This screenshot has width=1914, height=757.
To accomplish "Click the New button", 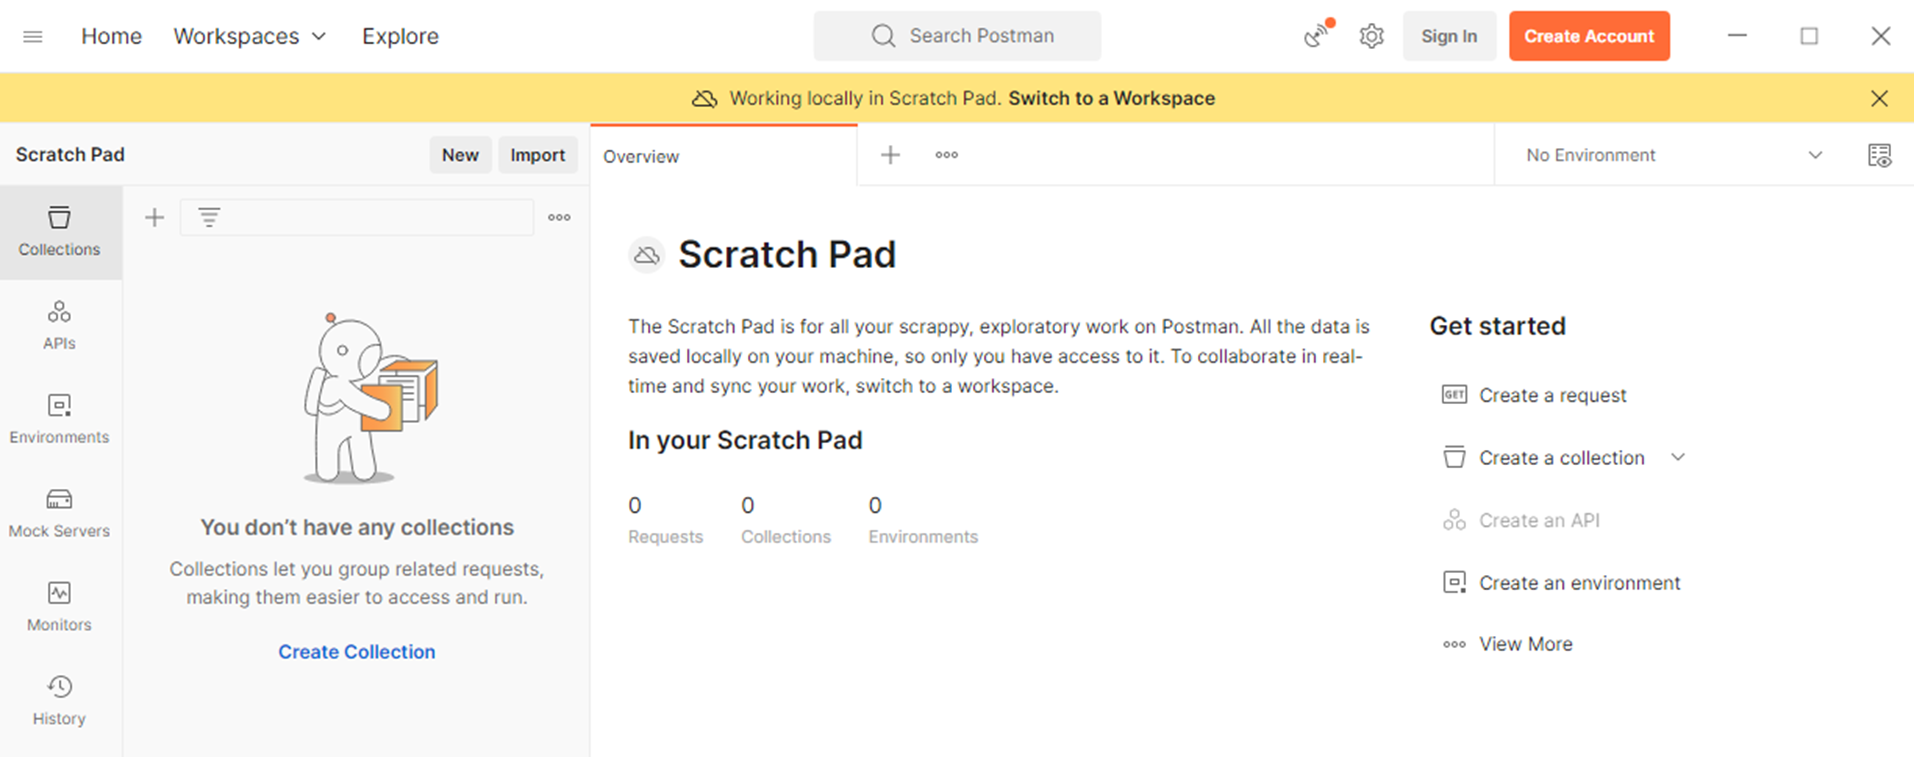I will coord(460,155).
